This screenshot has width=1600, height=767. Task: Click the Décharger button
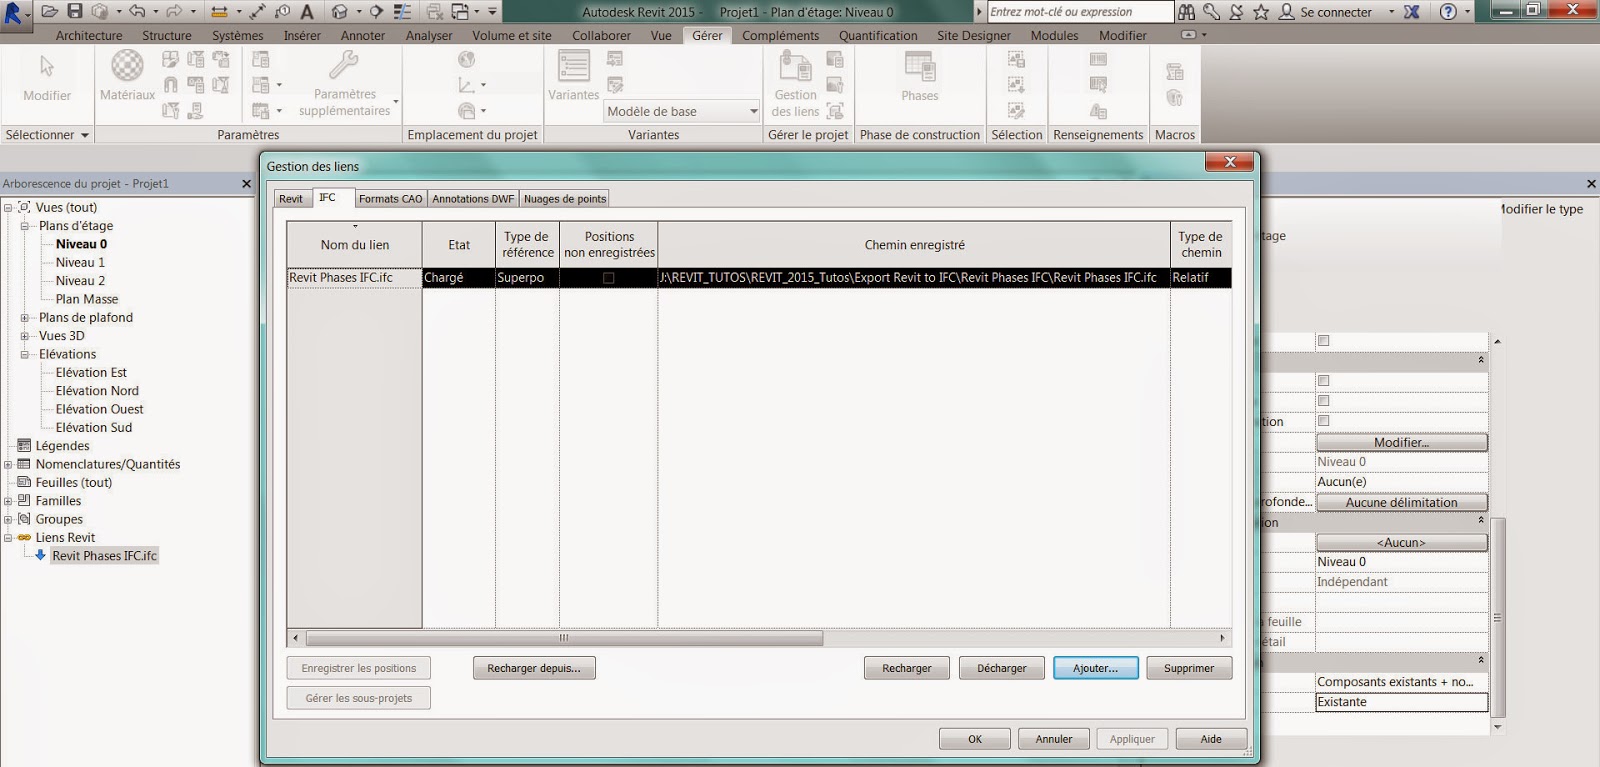(x=1002, y=668)
